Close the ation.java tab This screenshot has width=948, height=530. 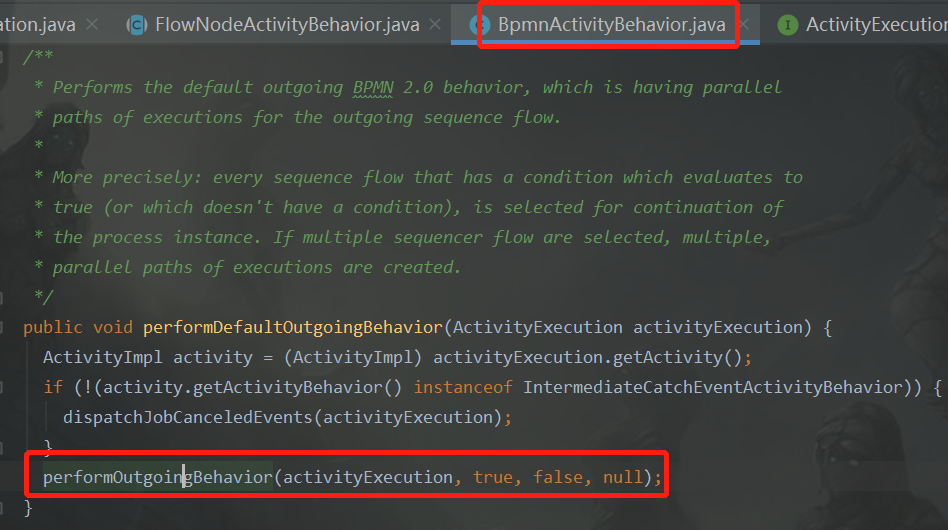92,25
